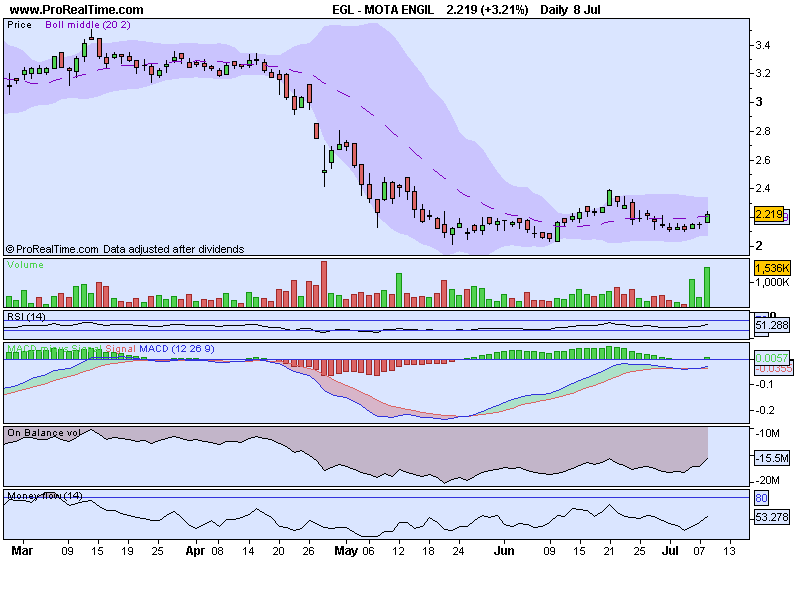Click the MACD (12 26 9) label

pos(177,349)
